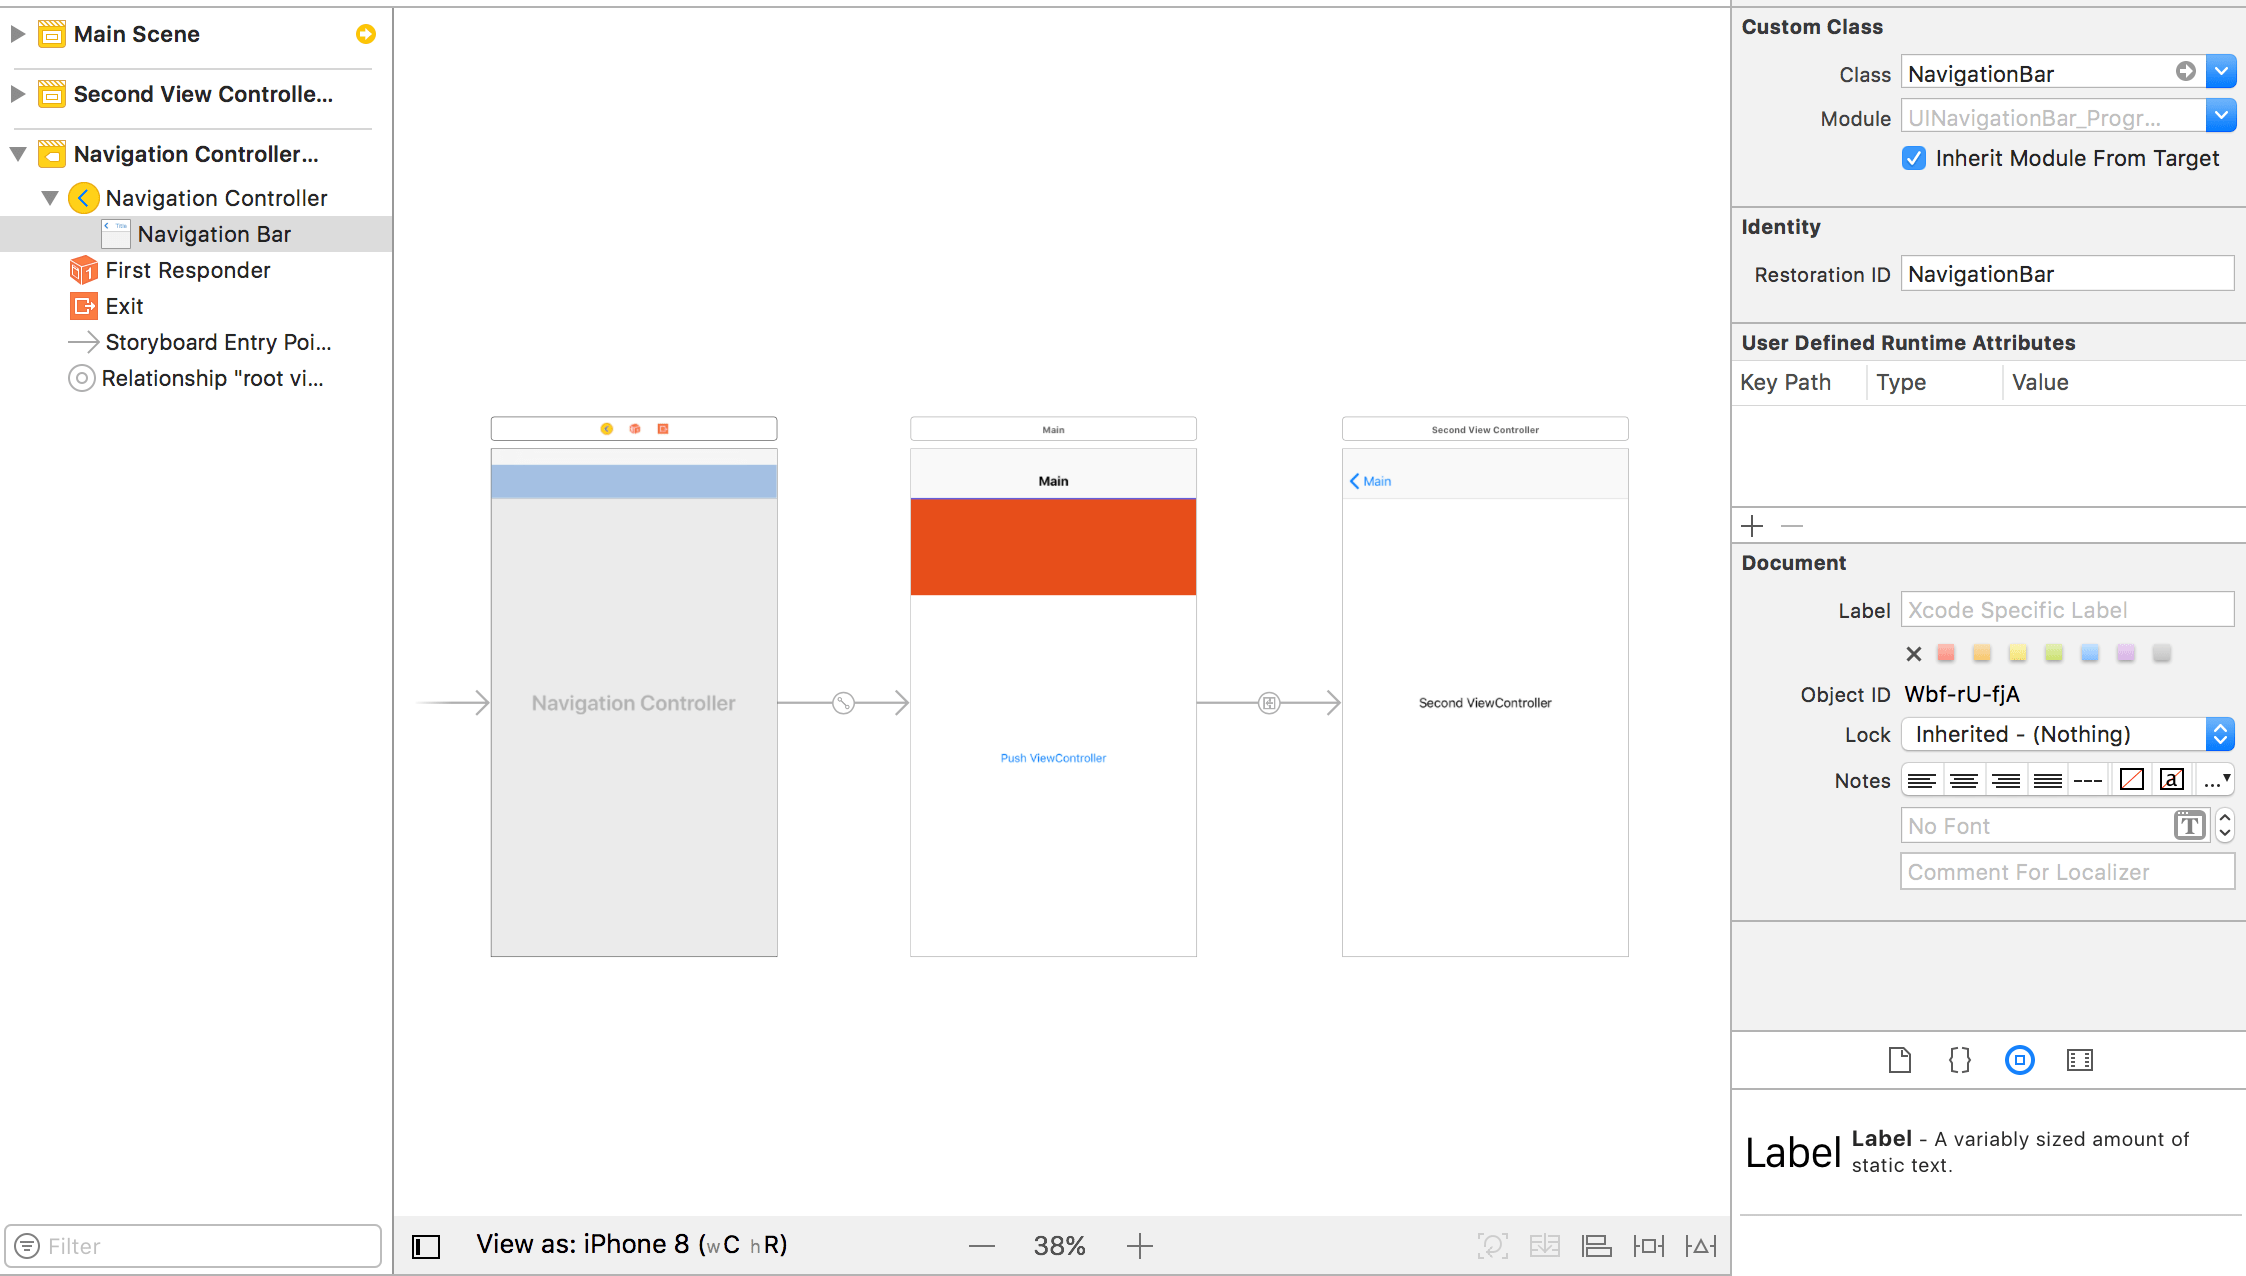Collapse the Navigation Controller Scene triangle
Image resolution: width=2246 pixels, height=1276 pixels.
click(18, 154)
